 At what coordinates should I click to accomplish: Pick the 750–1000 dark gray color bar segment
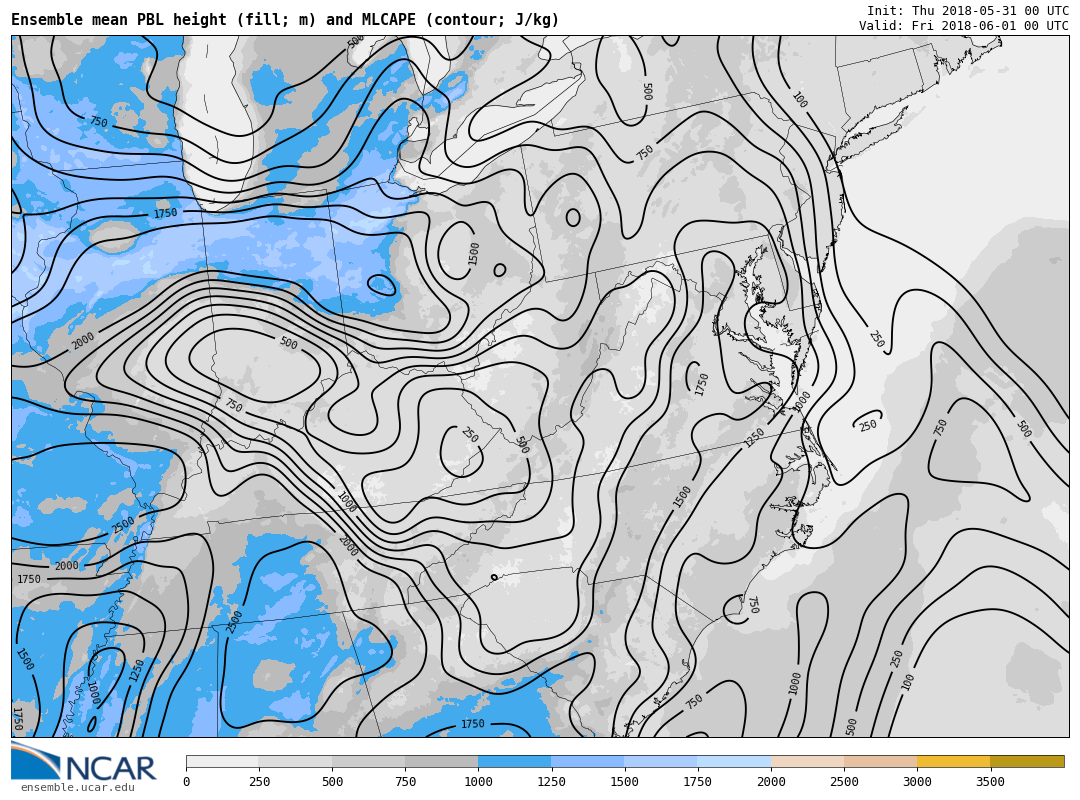tap(441, 762)
